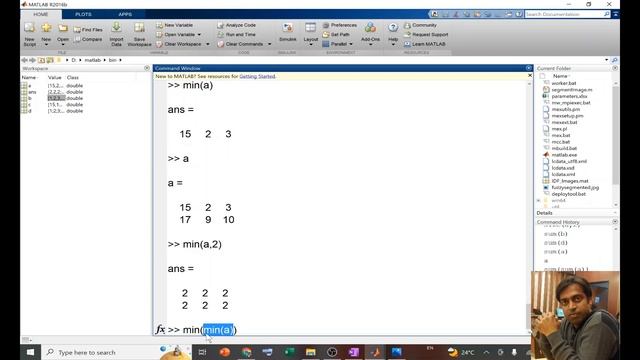Select fuzzysegmented.jpg in Current Folder
The image size is (640, 360).
tap(575, 187)
